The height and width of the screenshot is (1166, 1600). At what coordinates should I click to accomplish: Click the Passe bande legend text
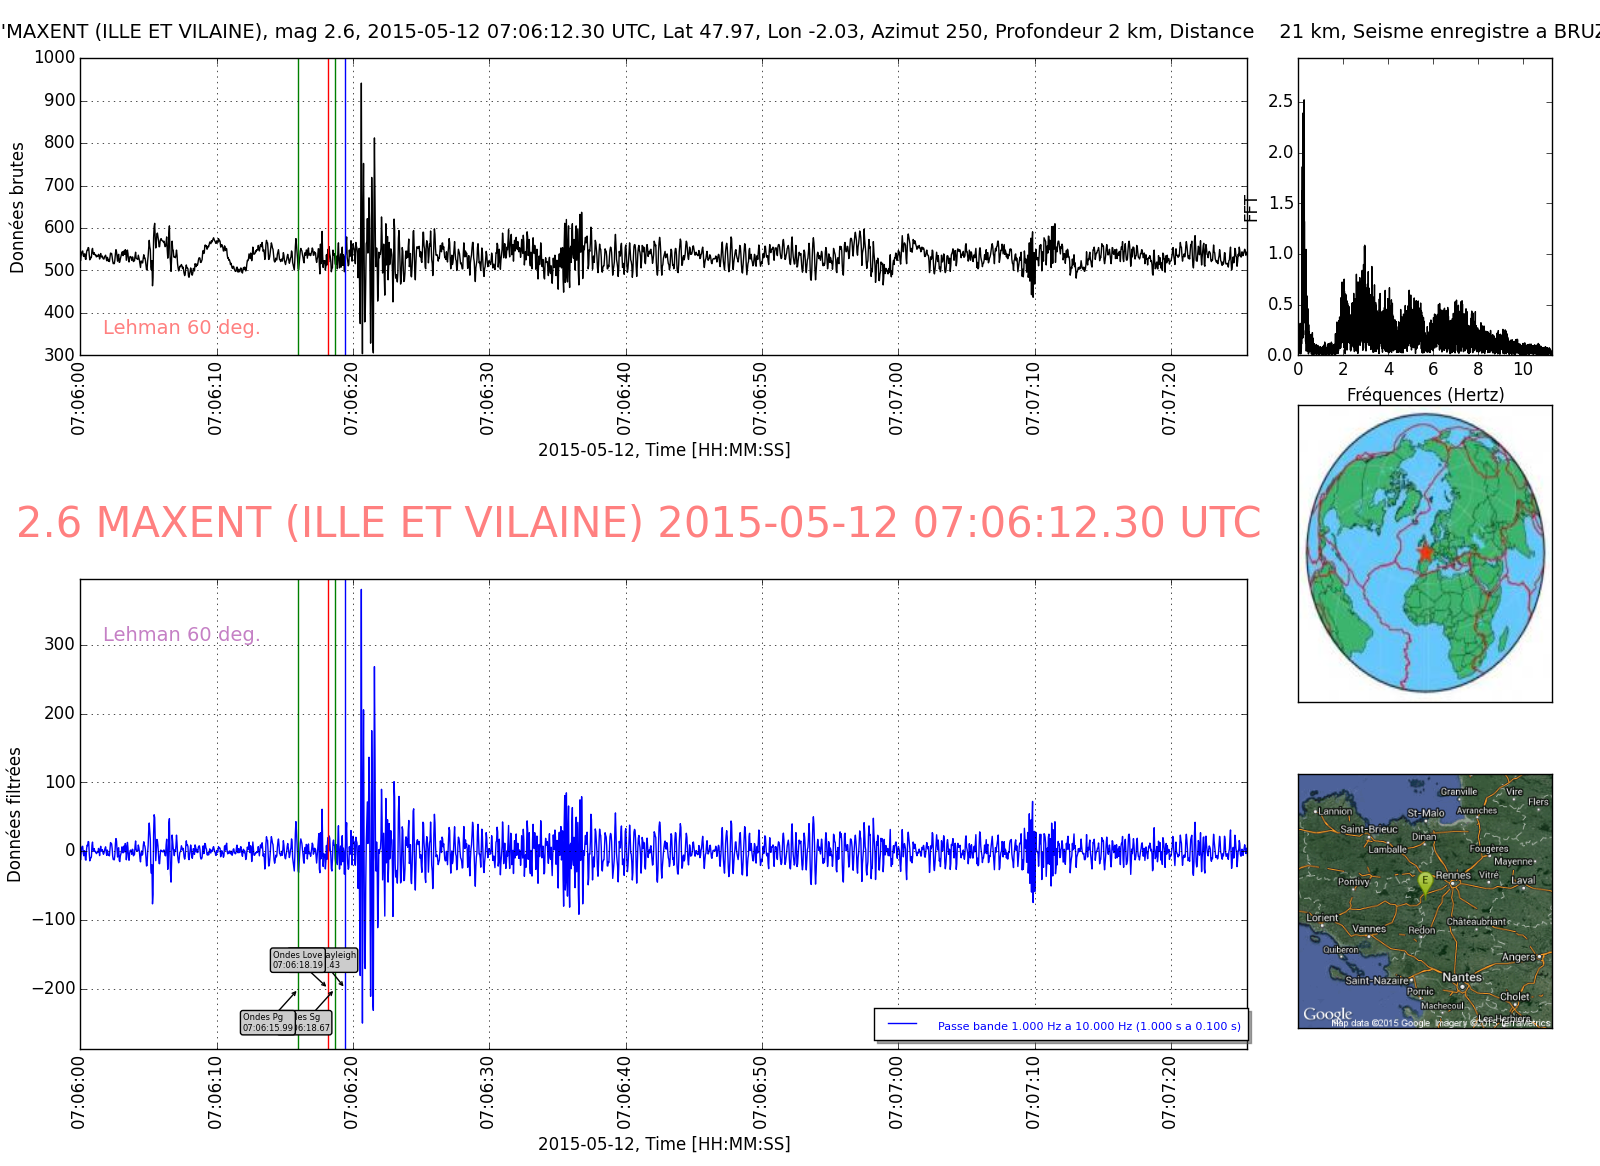point(1088,1026)
